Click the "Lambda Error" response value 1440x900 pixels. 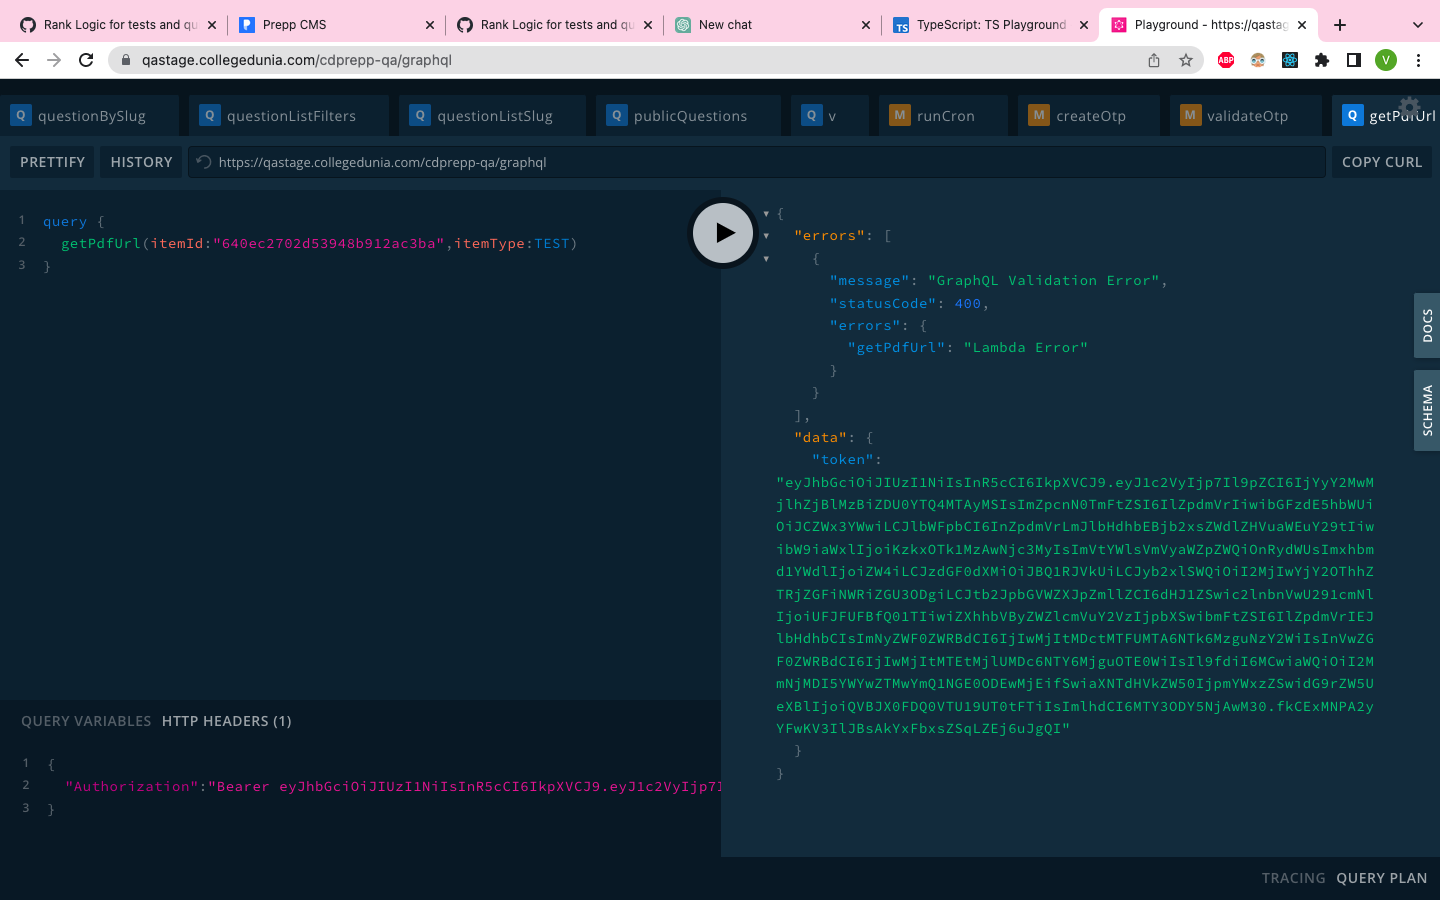(x=1025, y=348)
